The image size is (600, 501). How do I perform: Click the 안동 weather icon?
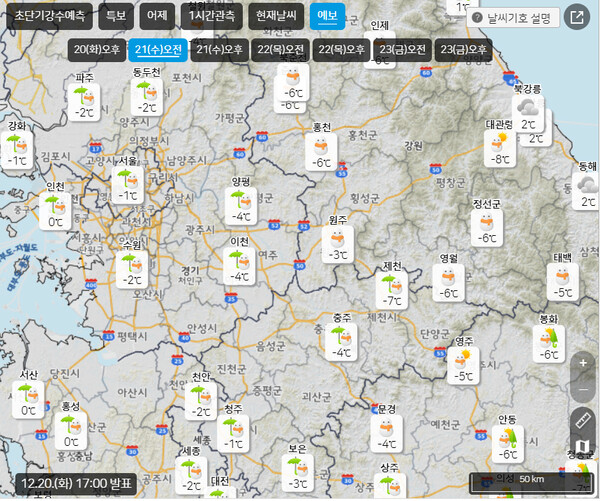pos(508,444)
